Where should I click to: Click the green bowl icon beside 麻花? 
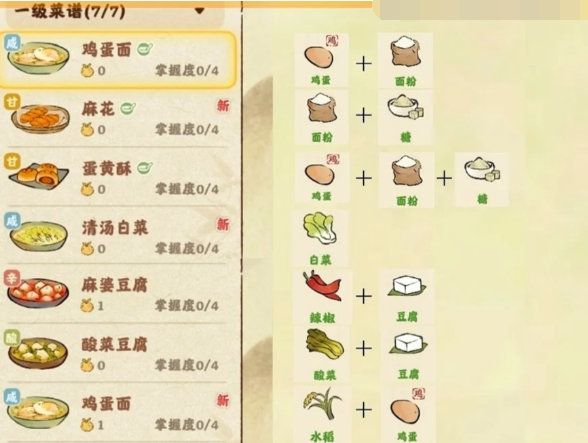pyautogui.click(x=128, y=108)
